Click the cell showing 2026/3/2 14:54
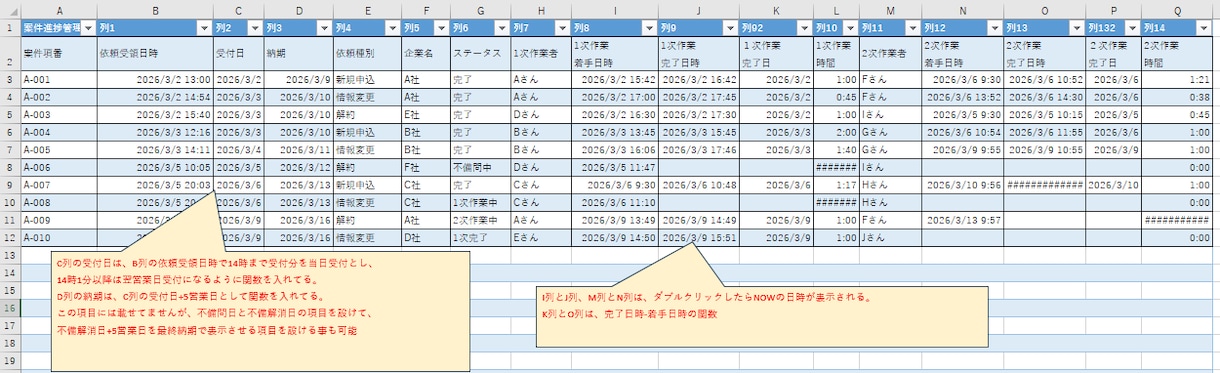The image size is (1220, 373). point(156,96)
